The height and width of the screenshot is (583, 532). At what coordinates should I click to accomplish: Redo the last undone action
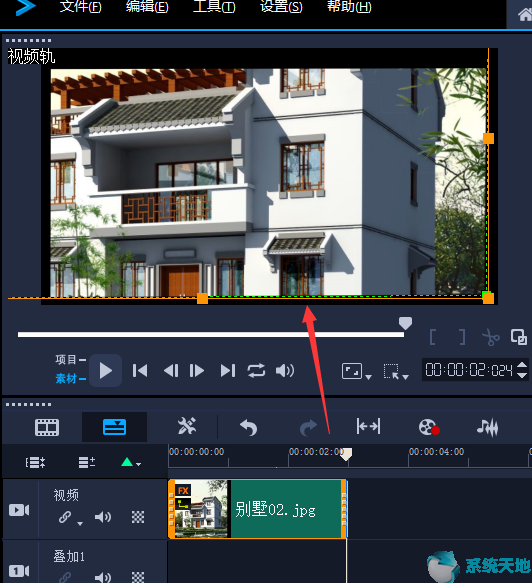308,427
